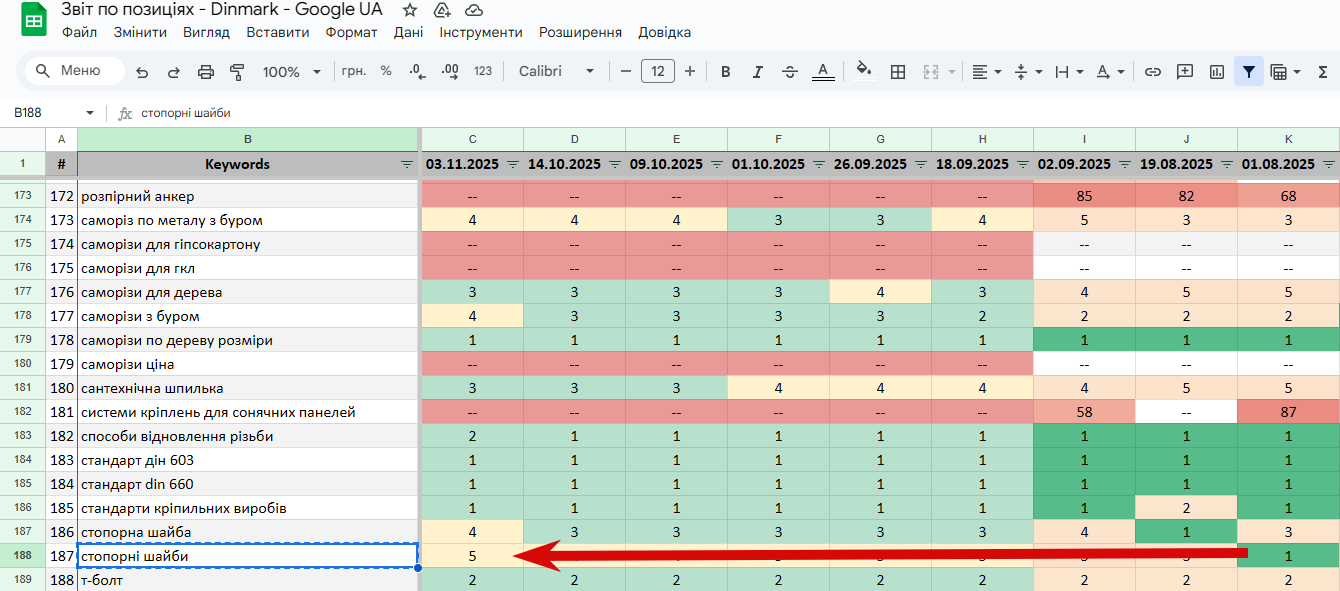1340x591 pixels.
Task: Open filter for 01.10.2025 column
Action: tap(819, 164)
